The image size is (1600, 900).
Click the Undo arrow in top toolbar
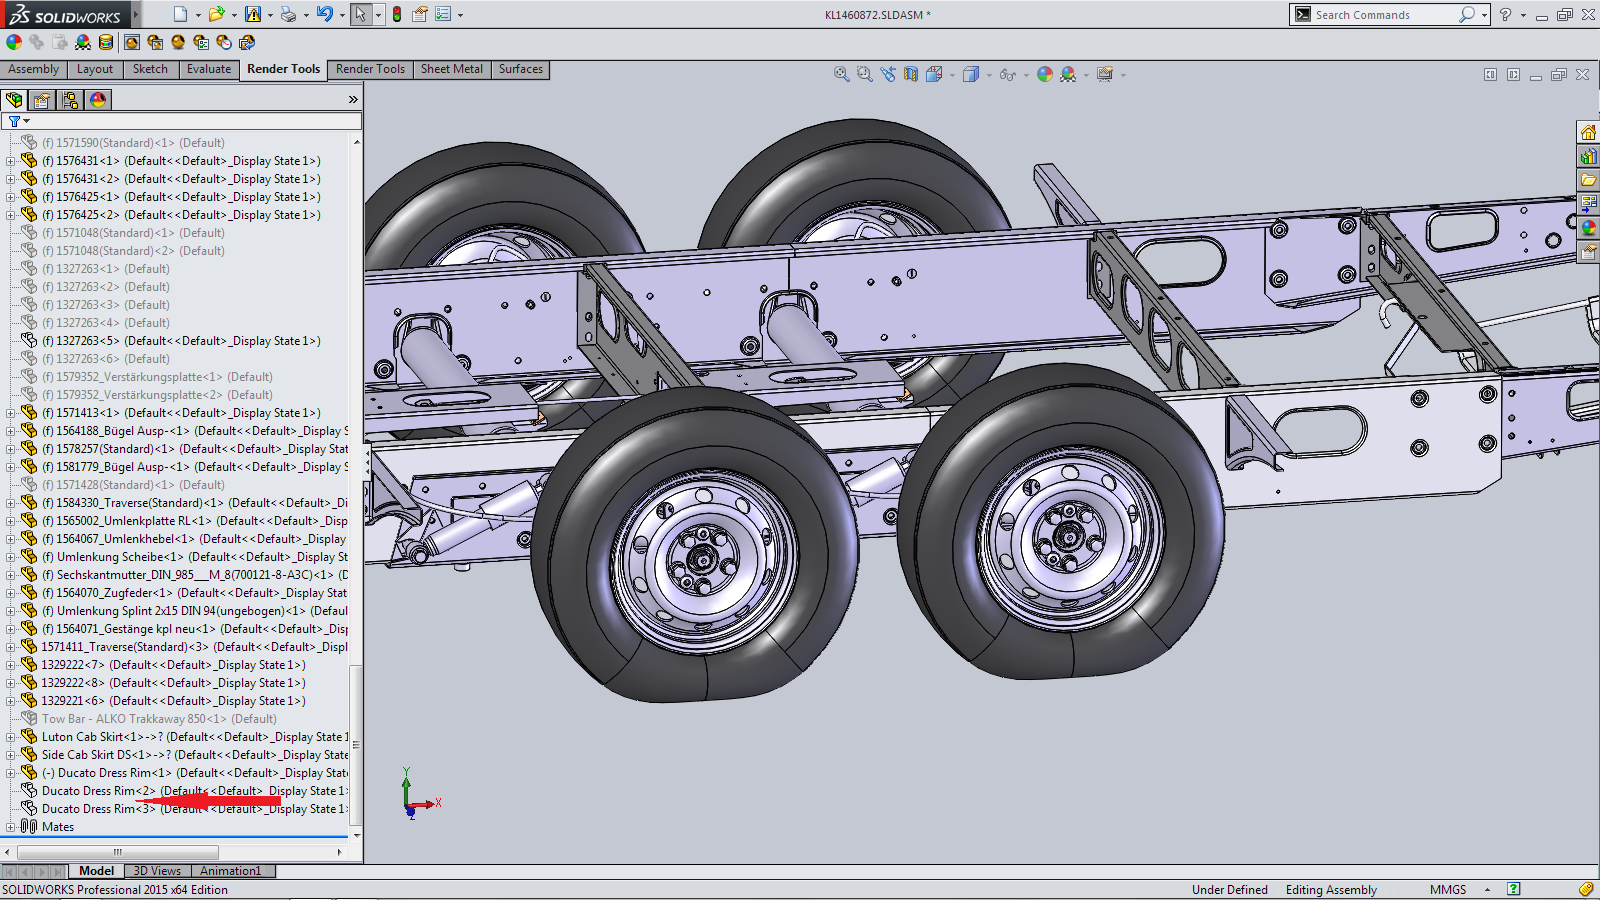324,14
